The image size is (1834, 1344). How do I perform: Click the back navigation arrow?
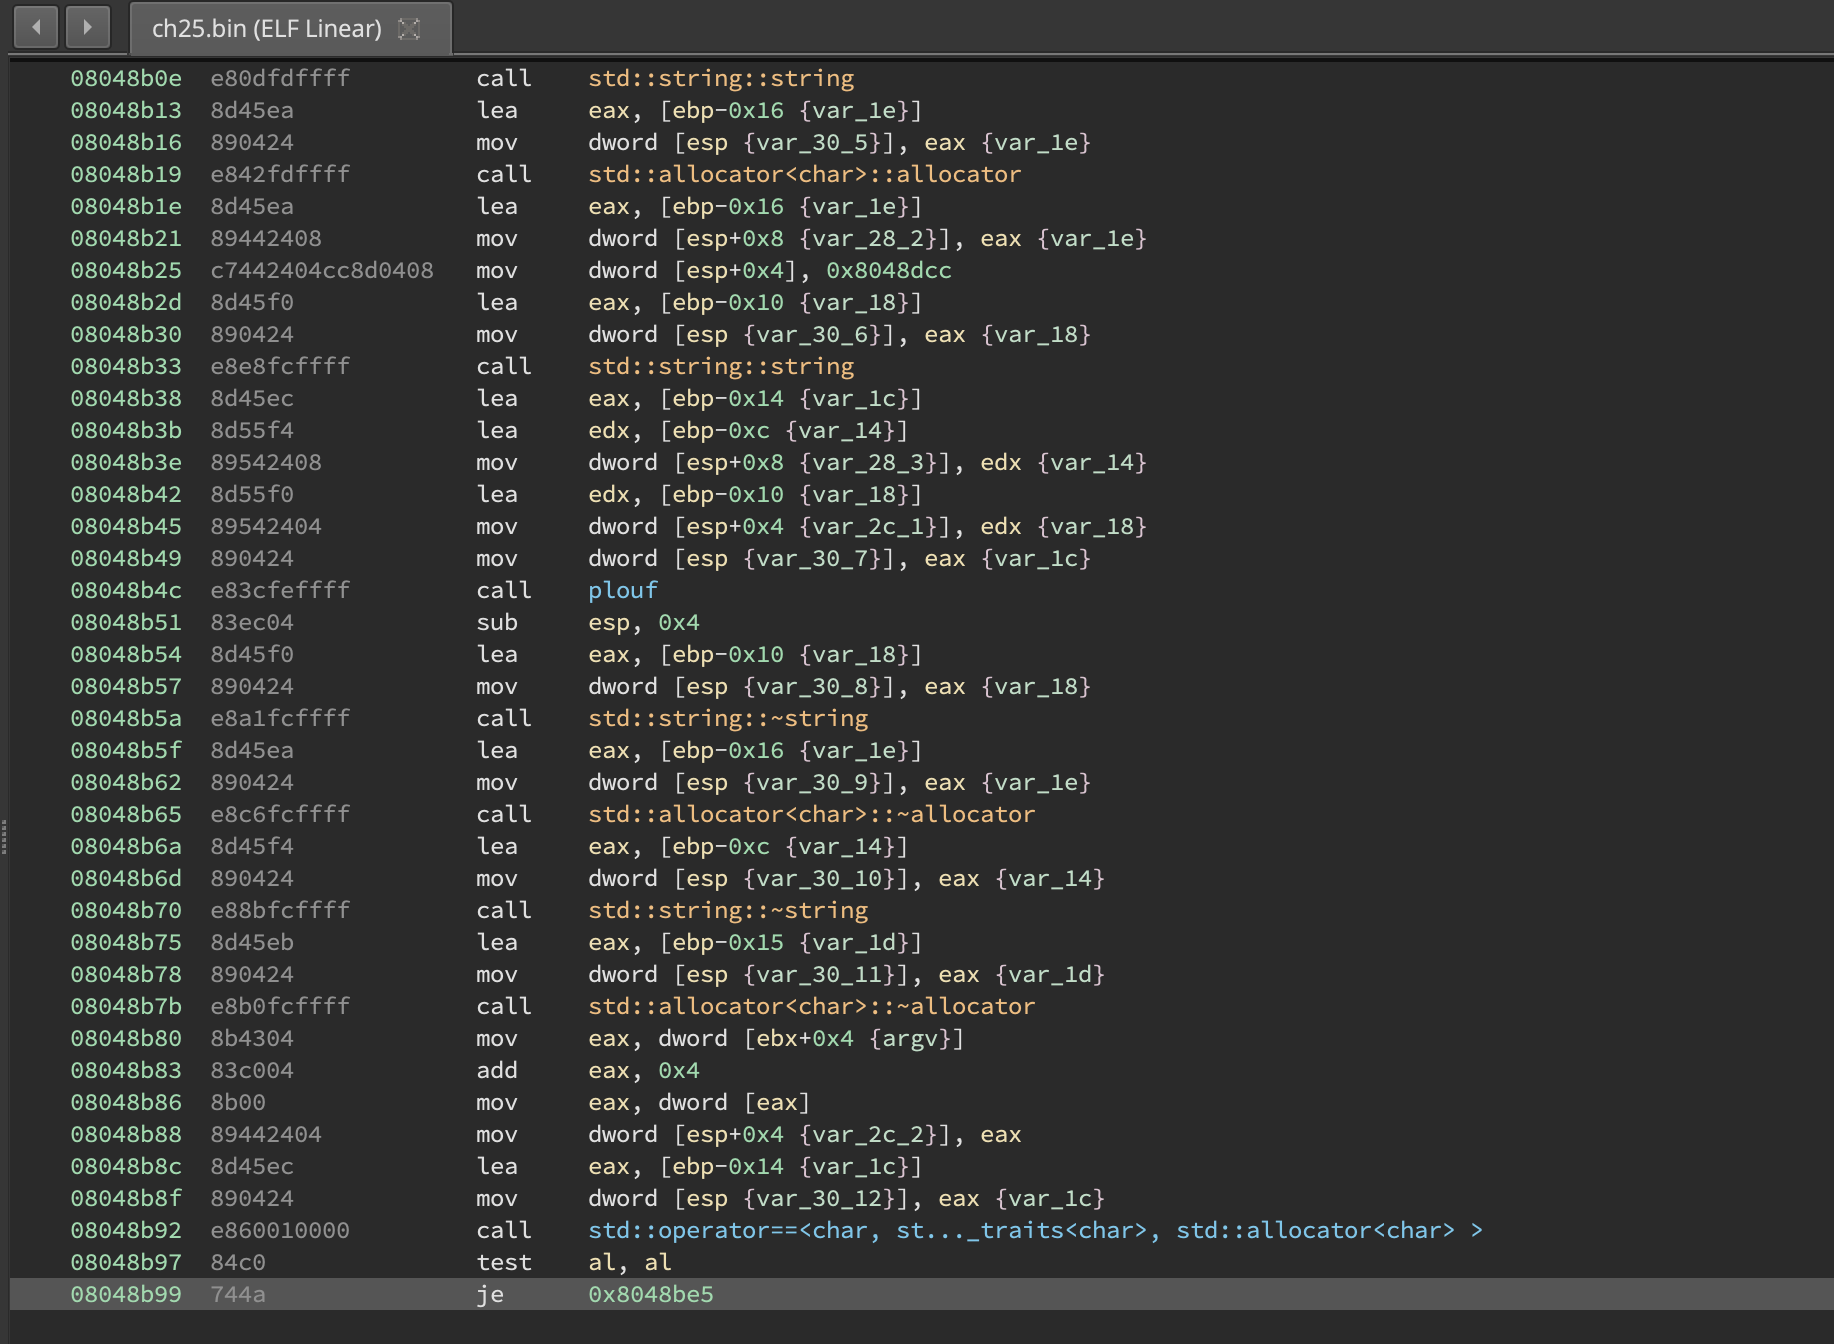pos(37,27)
